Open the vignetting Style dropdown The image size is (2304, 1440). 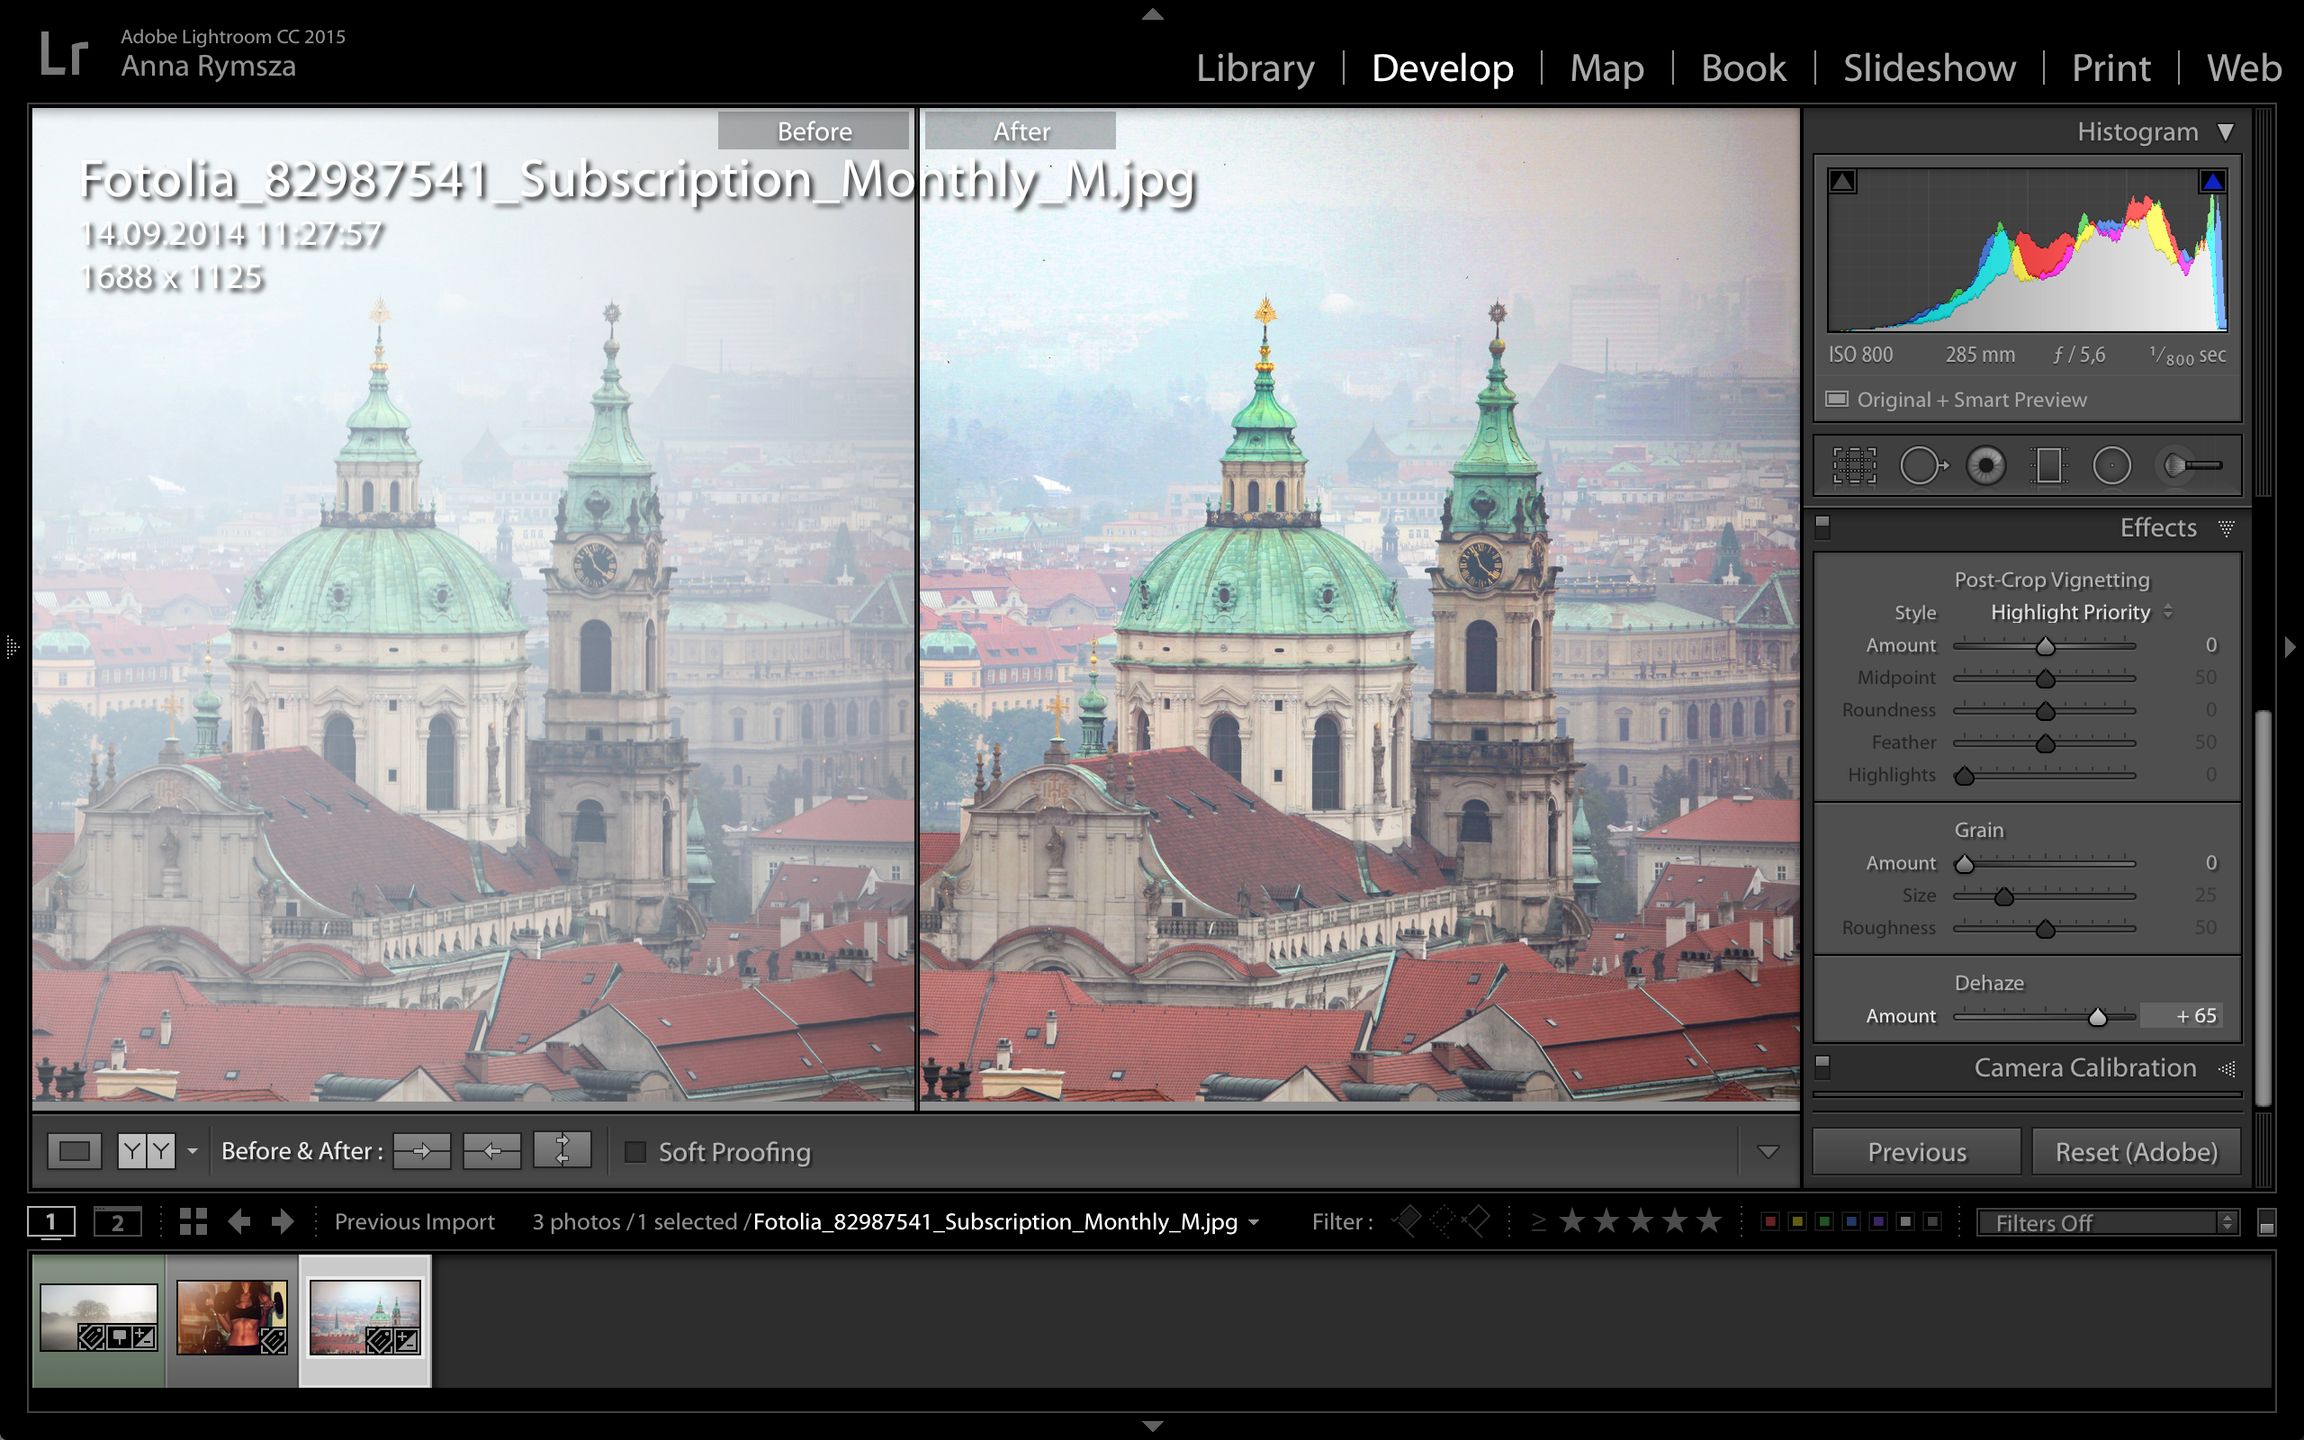coord(2080,612)
